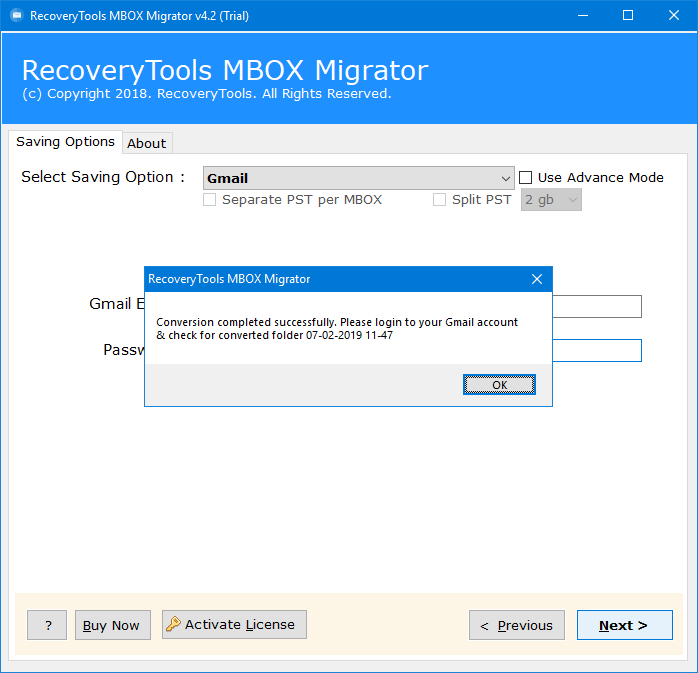Viewport: 698px width, 673px height.
Task: Click the Next button
Action: tap(625, 625)
